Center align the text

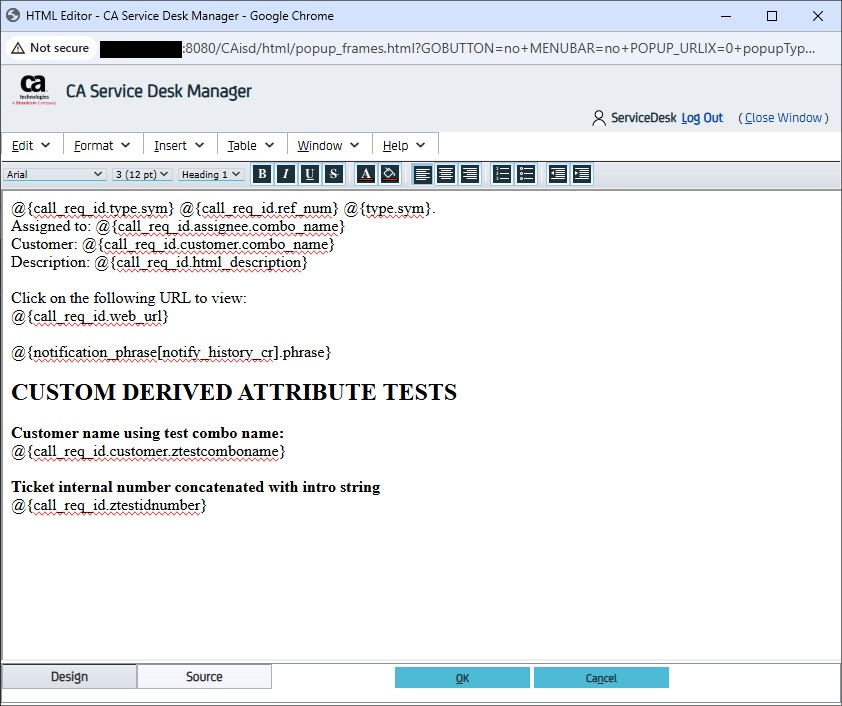[446, 174]
